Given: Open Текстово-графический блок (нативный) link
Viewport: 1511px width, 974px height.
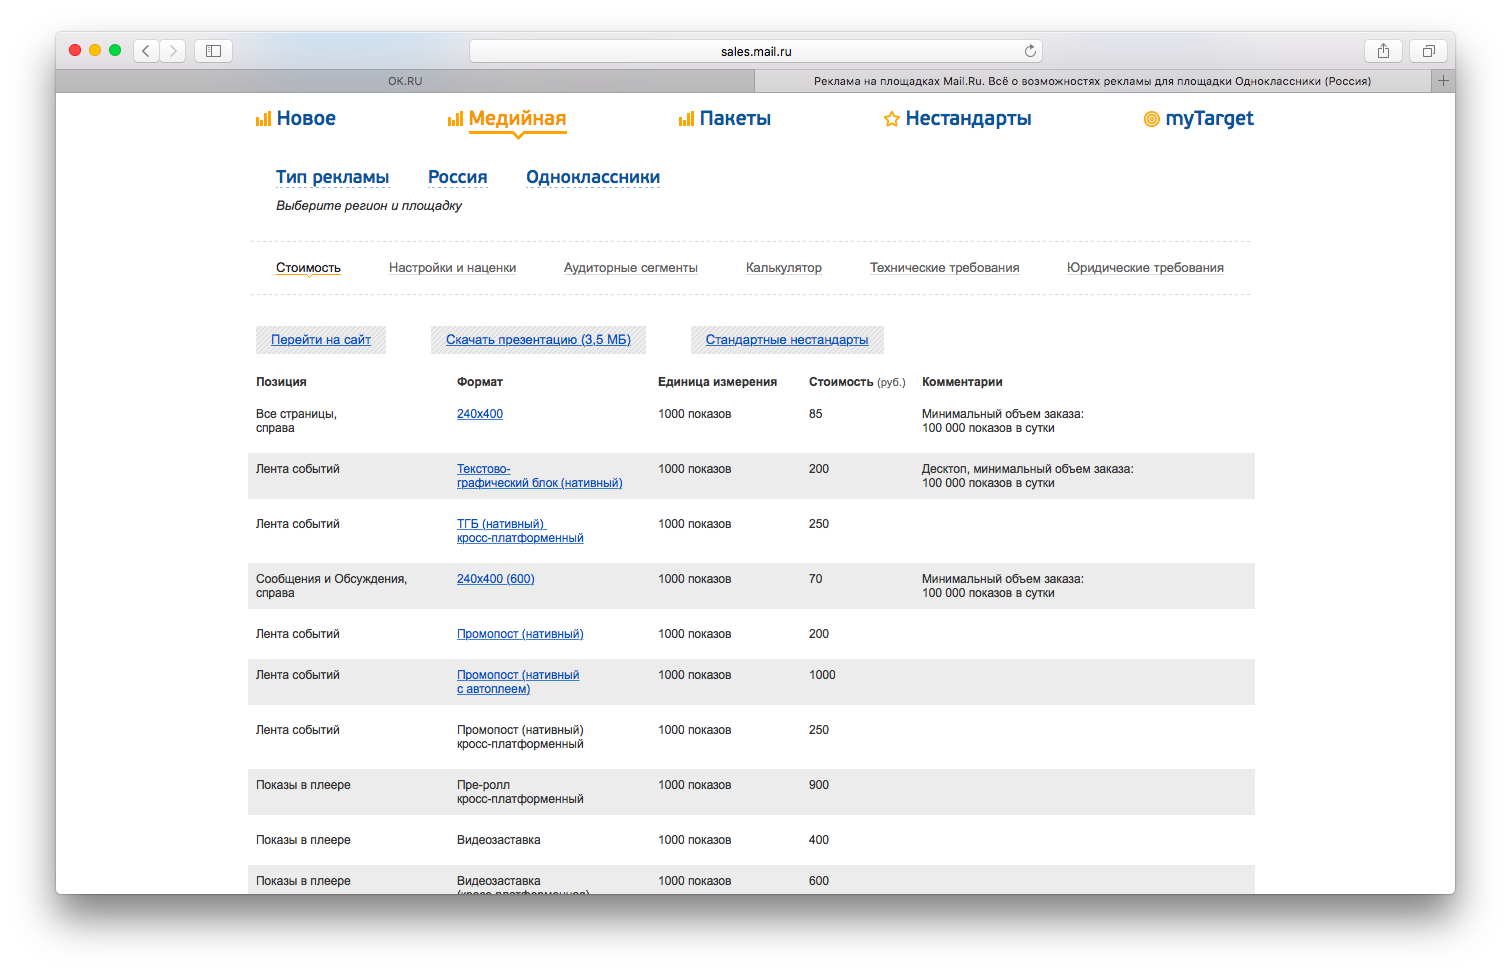Looking at the screenshot, I should 539,476.
